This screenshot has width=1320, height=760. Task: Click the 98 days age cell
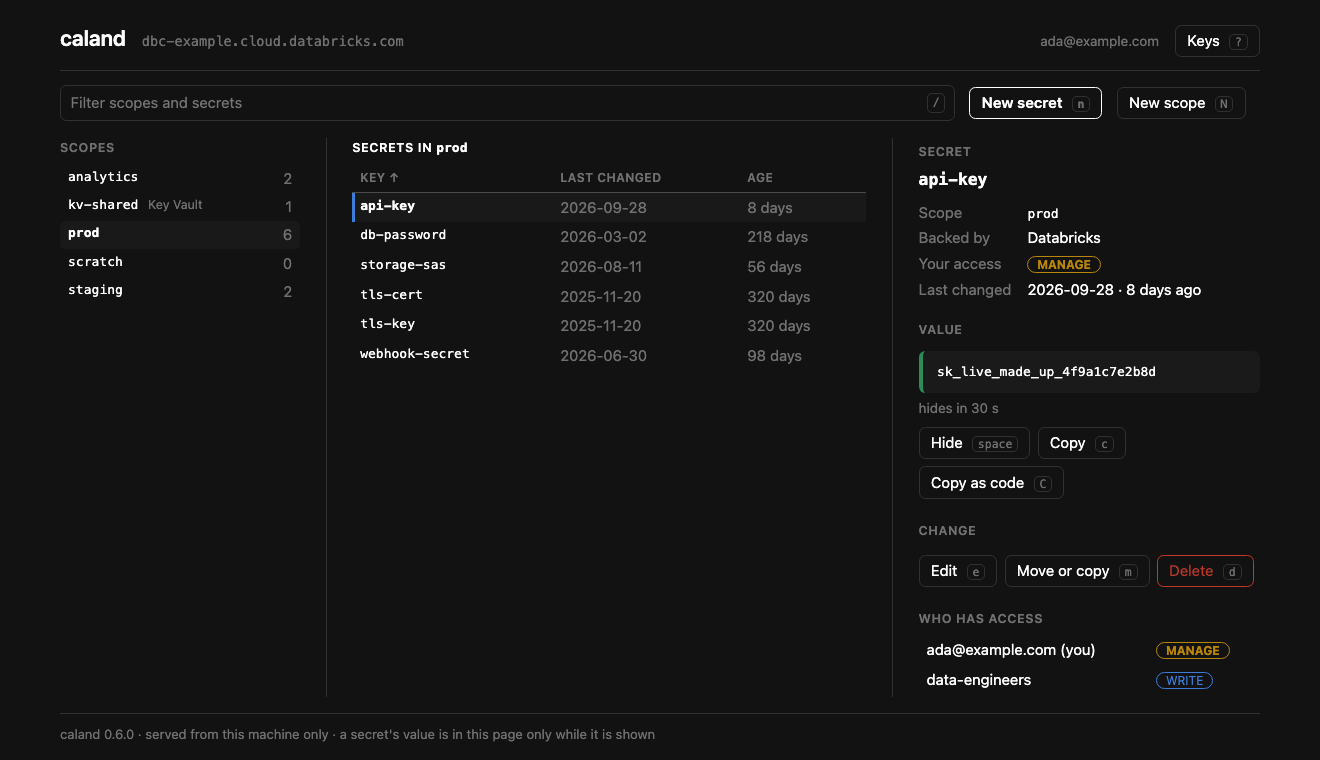(774, 356)
